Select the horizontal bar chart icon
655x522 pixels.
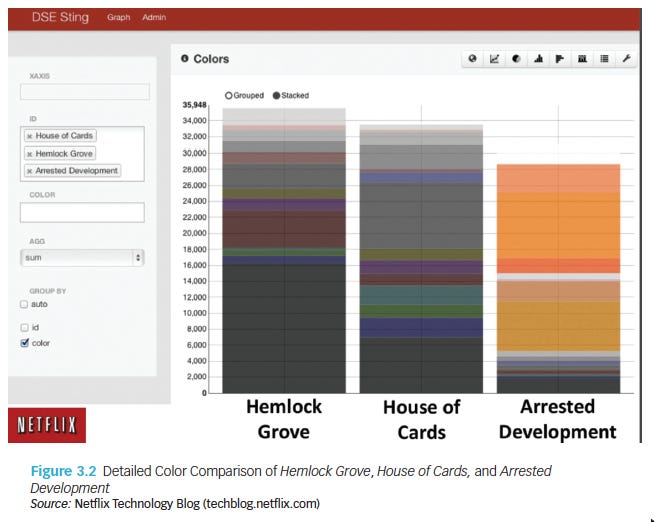click(x=560, y=59)
